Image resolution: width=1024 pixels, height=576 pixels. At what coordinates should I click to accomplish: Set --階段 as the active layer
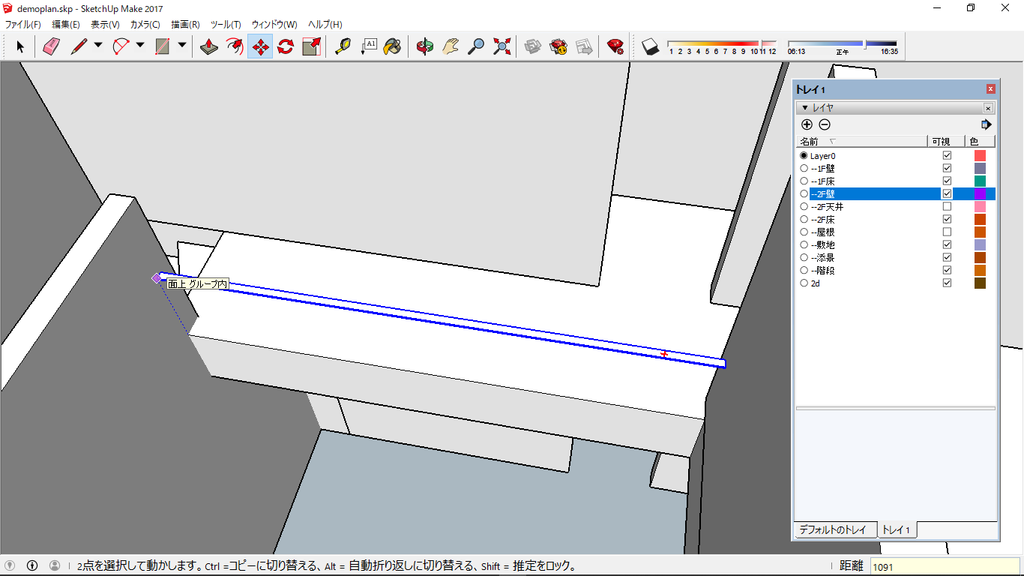tap(804, 270)
